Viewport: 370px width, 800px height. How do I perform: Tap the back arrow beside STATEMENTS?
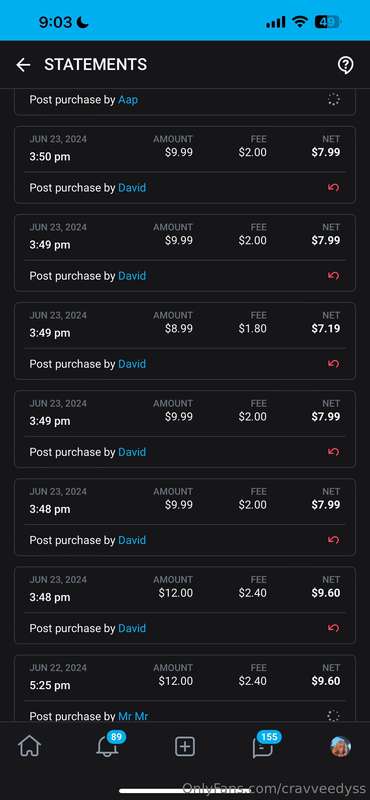(x=23, y=65)
